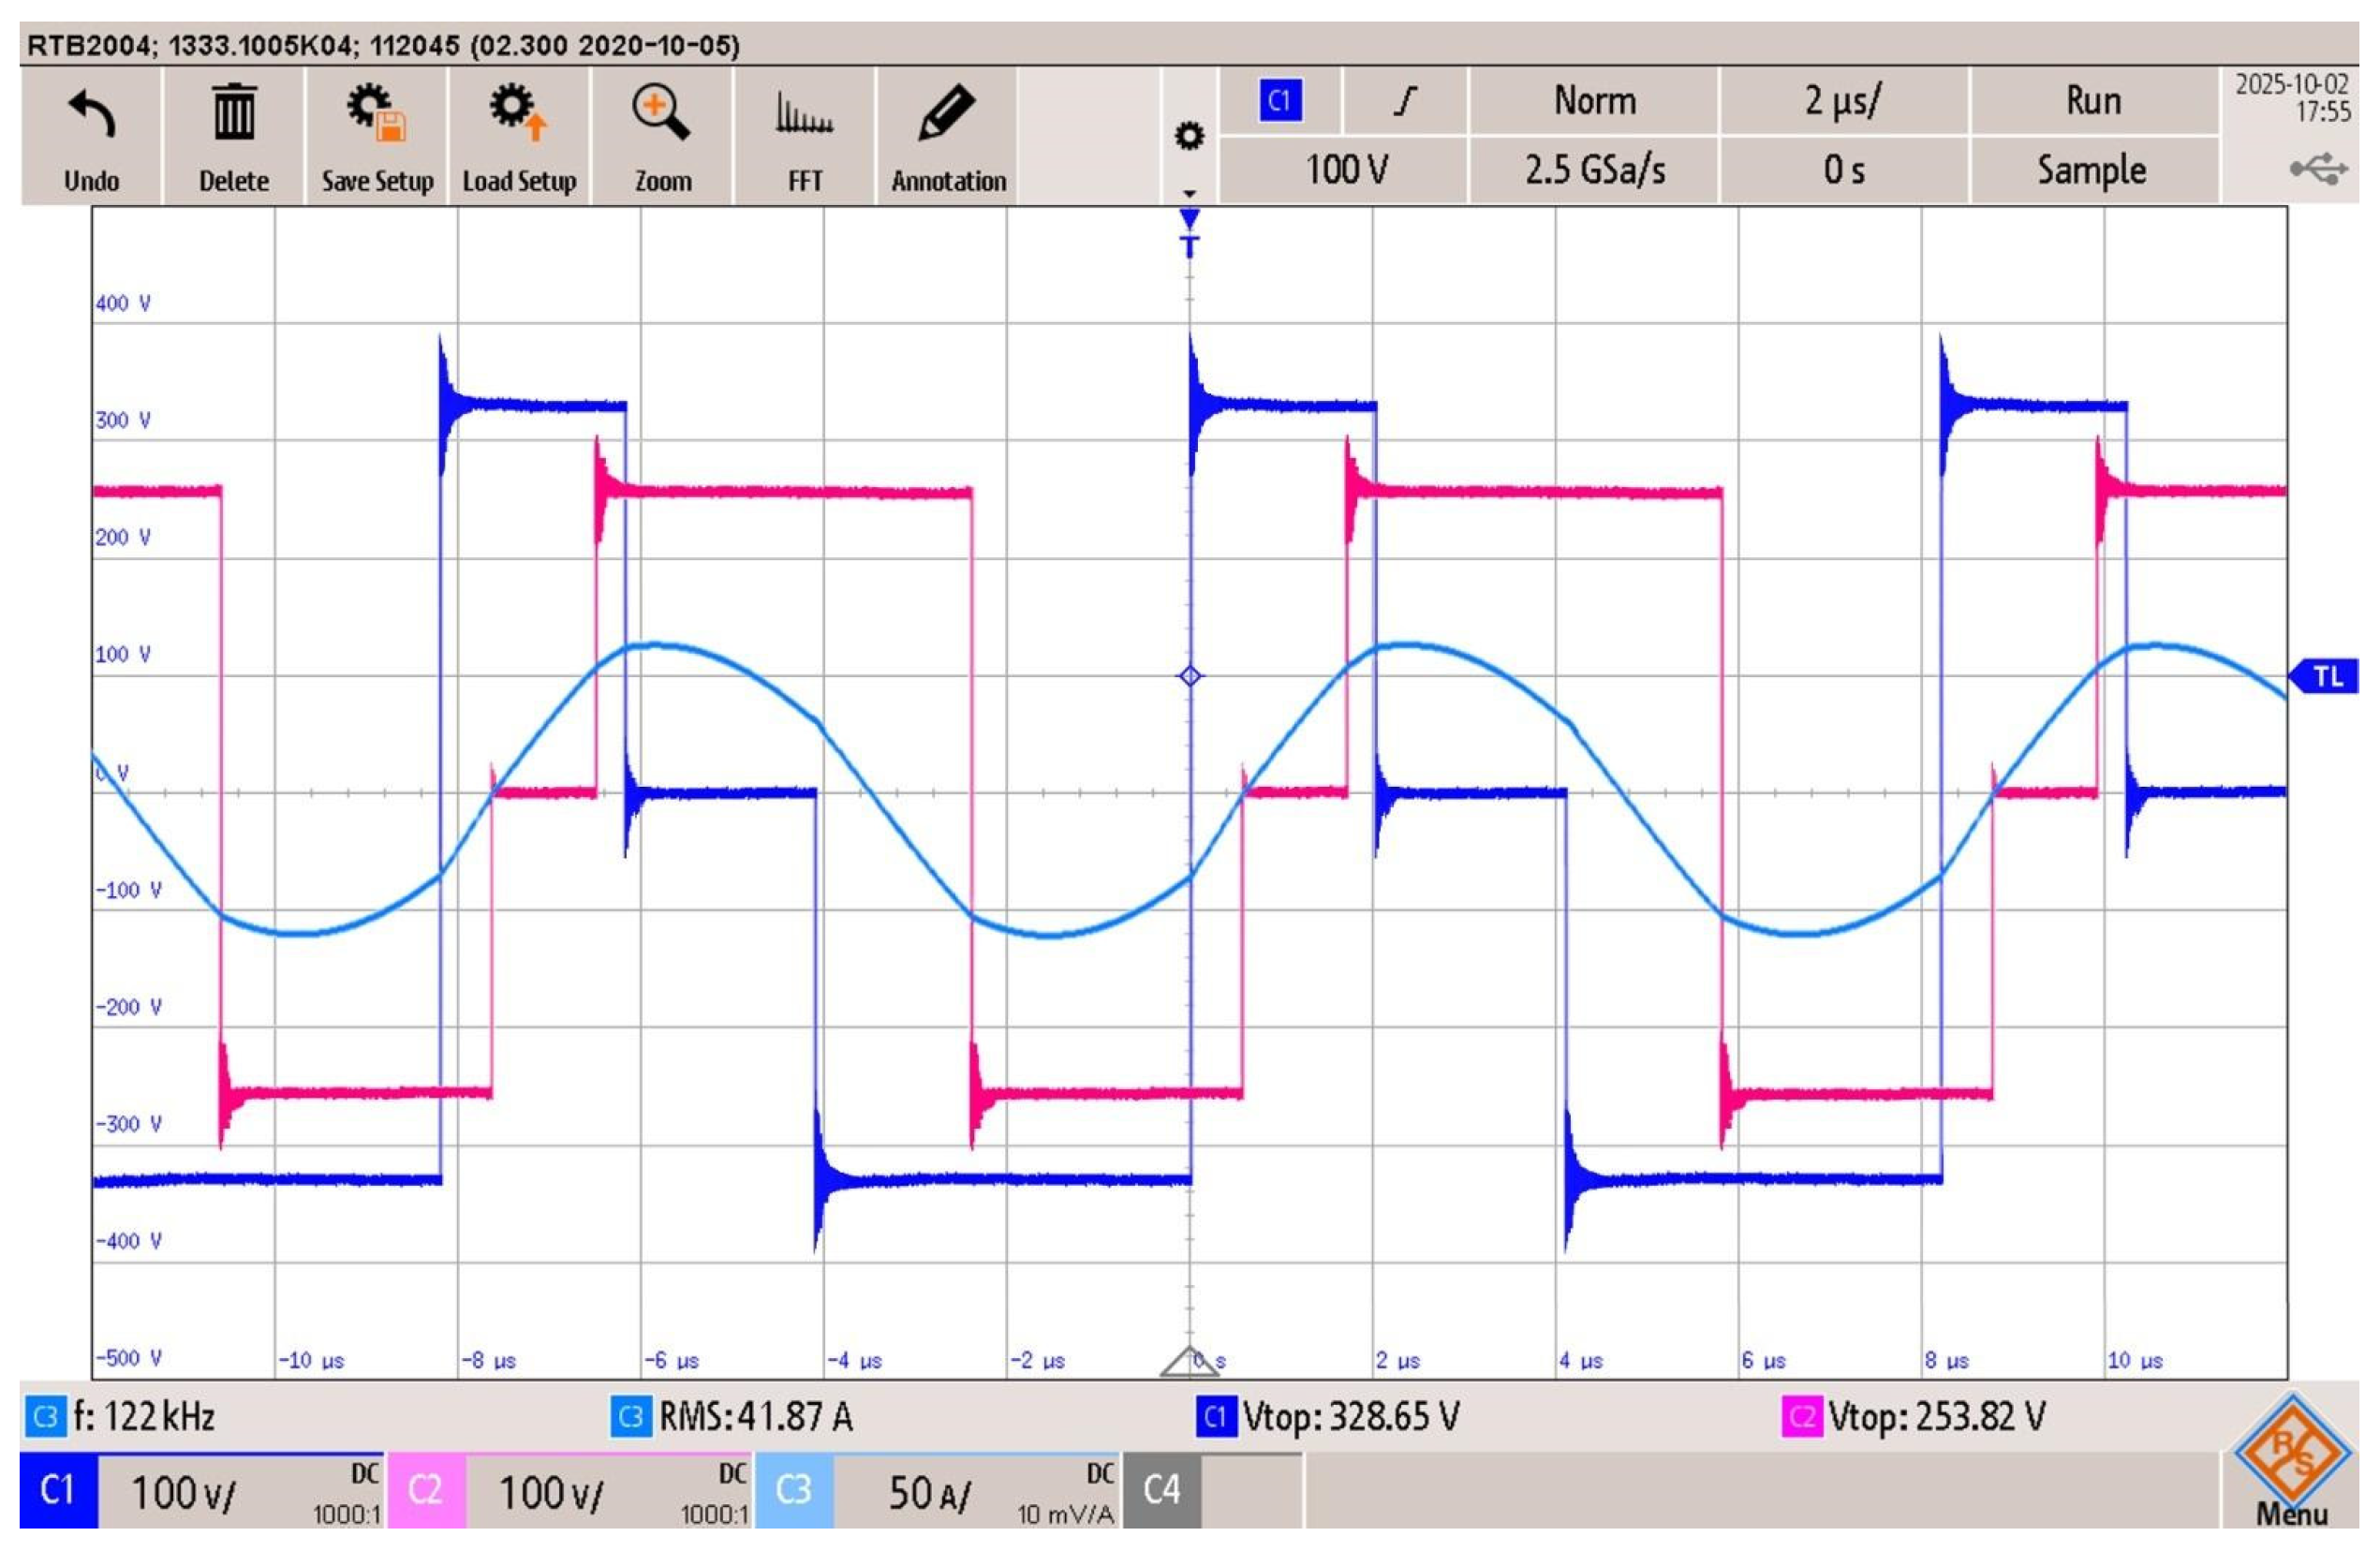Click the Delete trash icon
The width and height of the screenshot is (2380, 1551).
click(x=233, y=114)
